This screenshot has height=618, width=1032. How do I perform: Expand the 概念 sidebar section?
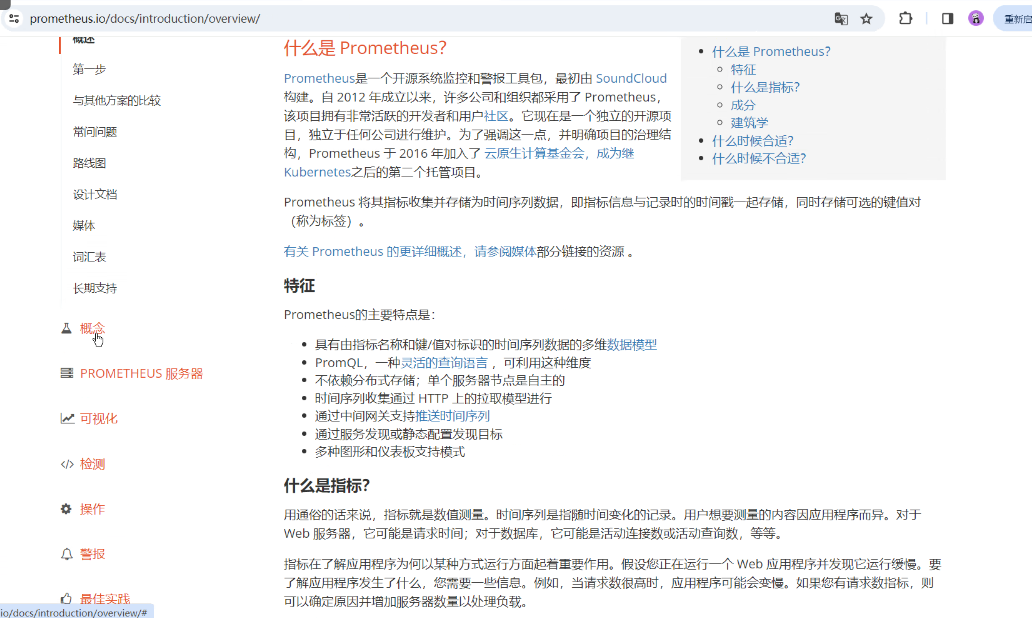pos(92,328)
